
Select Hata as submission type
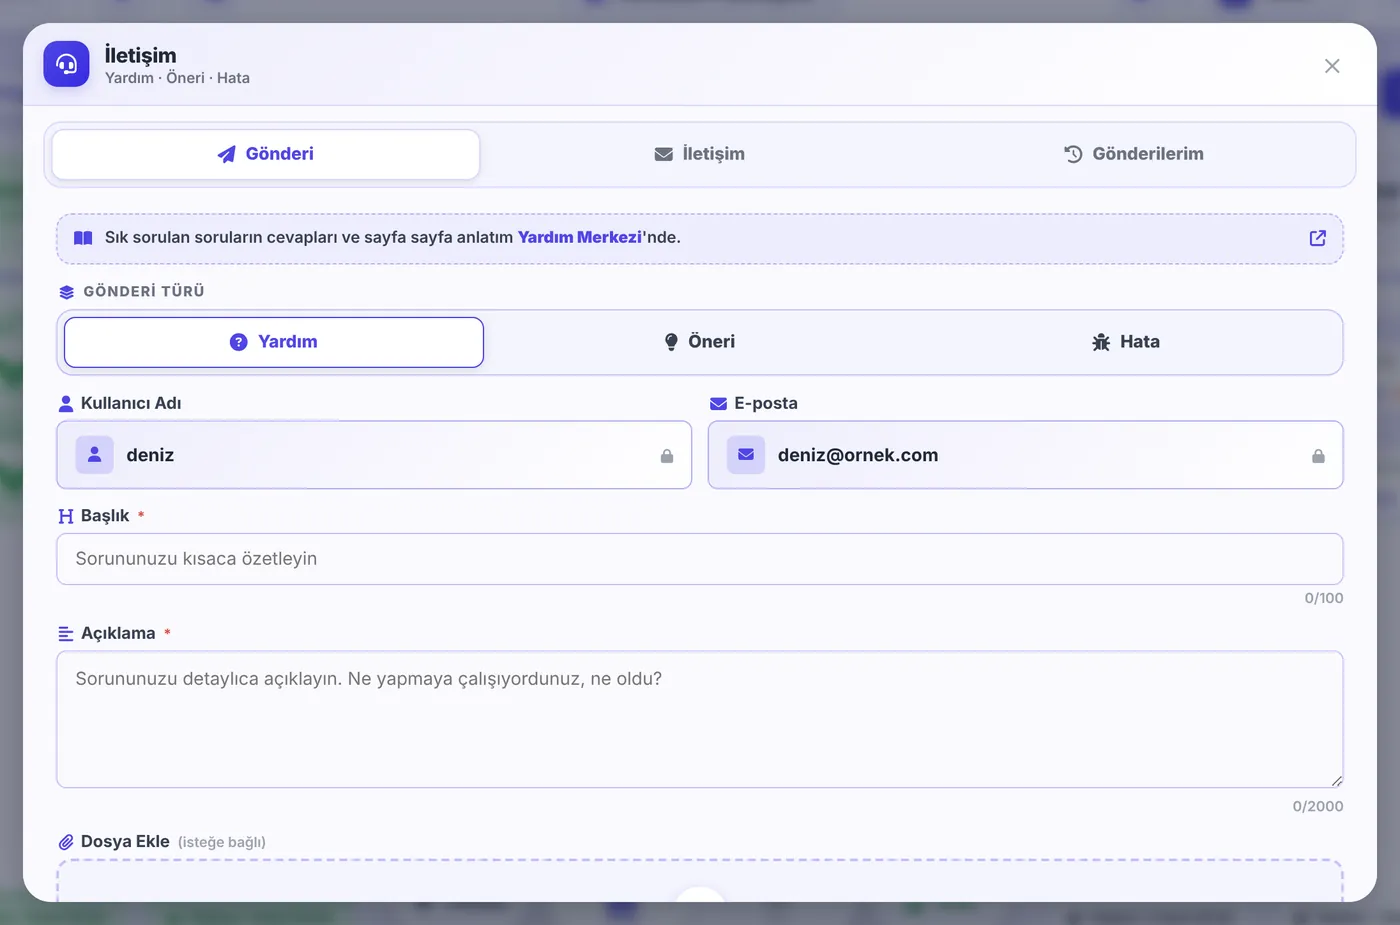pyautogui.click(x=1126, y=342)
